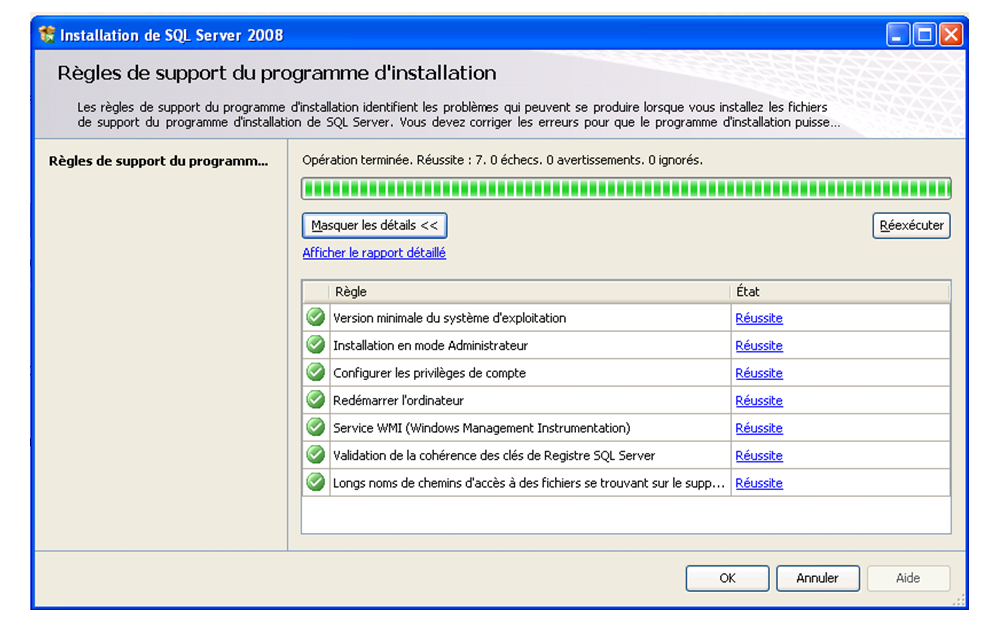Click the Annuler button
985x627 pixels.
[x=817, y=578]
